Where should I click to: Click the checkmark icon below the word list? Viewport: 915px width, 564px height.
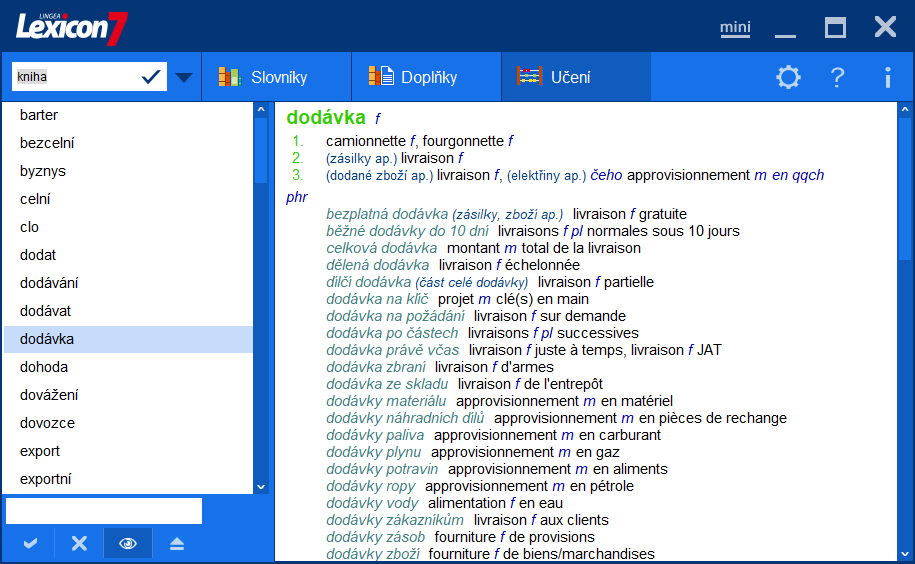pos(30,543)
